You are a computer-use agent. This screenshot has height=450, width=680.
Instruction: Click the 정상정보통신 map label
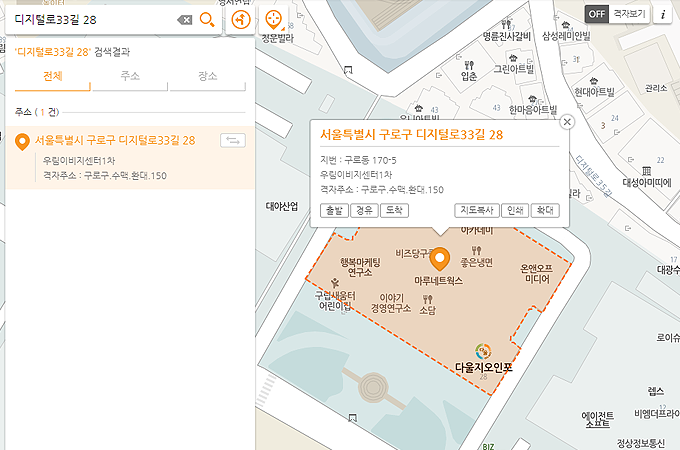(x=641, y=443)
